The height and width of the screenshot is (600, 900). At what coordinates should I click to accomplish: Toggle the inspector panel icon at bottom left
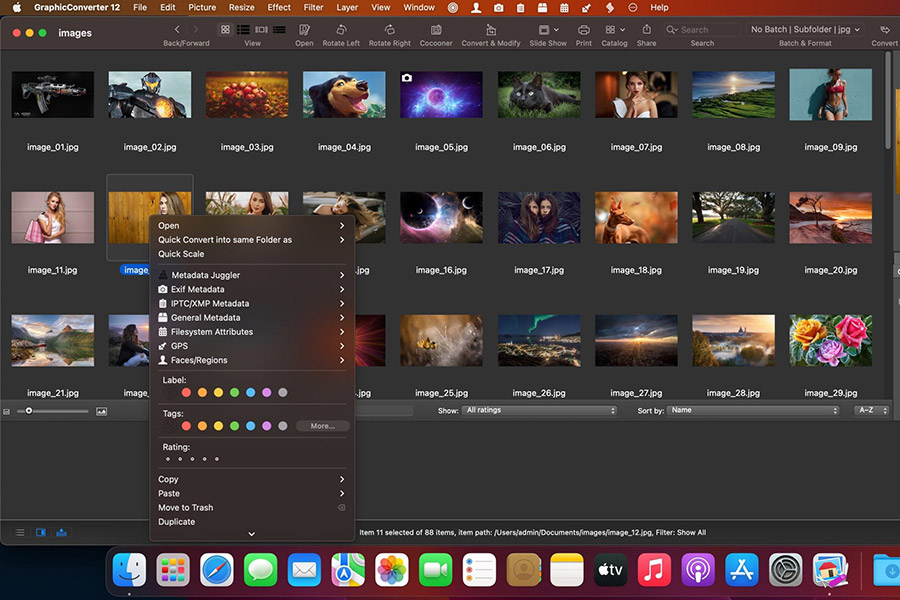[x=40, y=533]
